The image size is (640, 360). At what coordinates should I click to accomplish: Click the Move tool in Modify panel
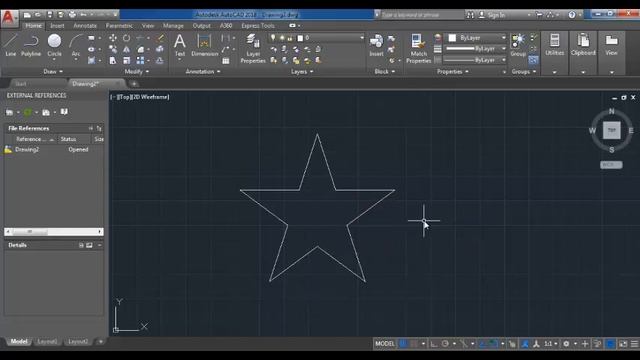click(113, 38)
